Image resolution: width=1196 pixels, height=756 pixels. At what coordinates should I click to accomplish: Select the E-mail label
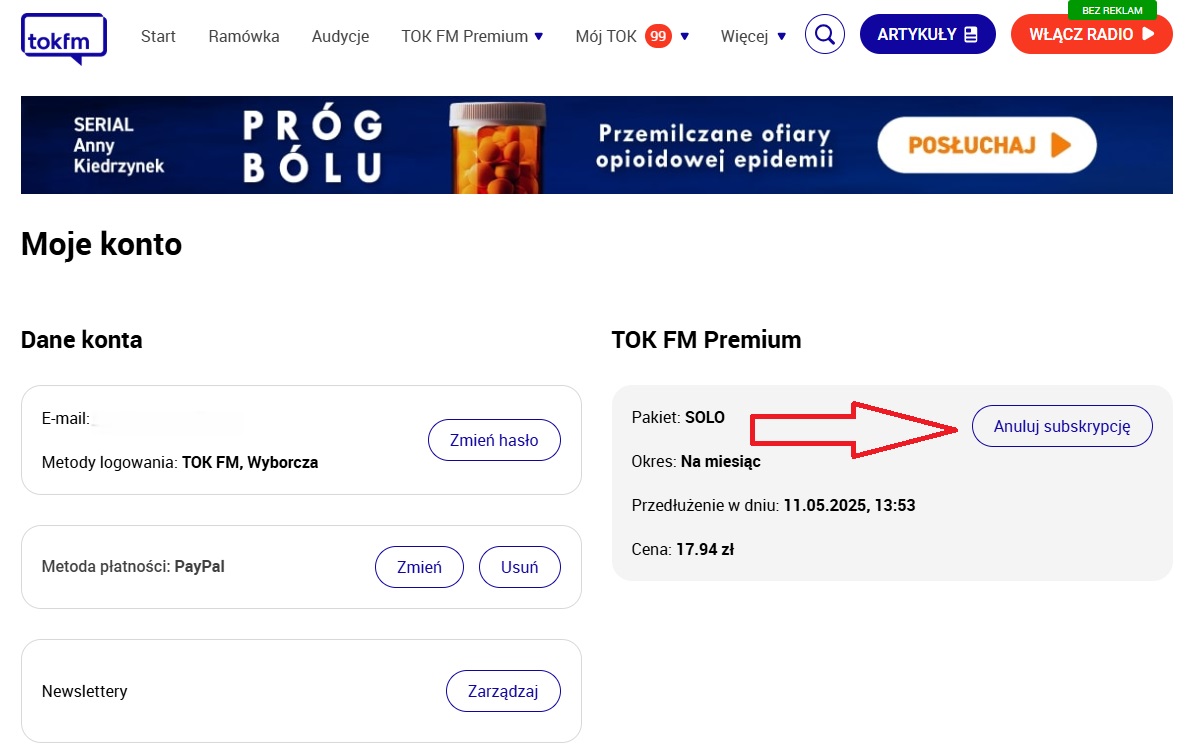(x=66, y=418)
